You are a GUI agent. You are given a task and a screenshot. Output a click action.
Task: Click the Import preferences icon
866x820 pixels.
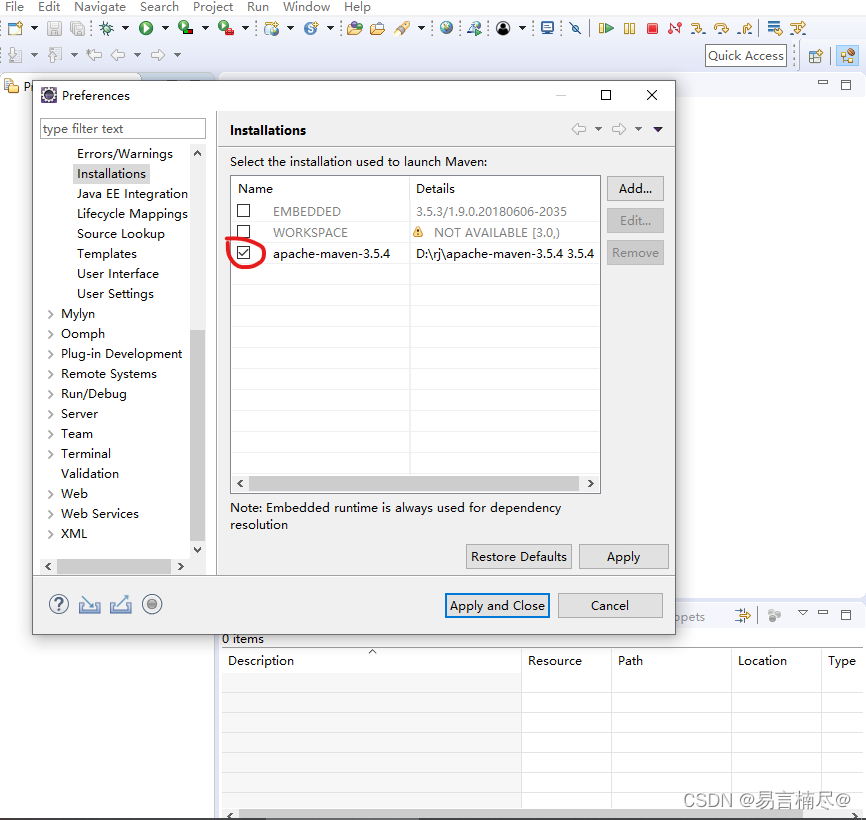point(89,605)
